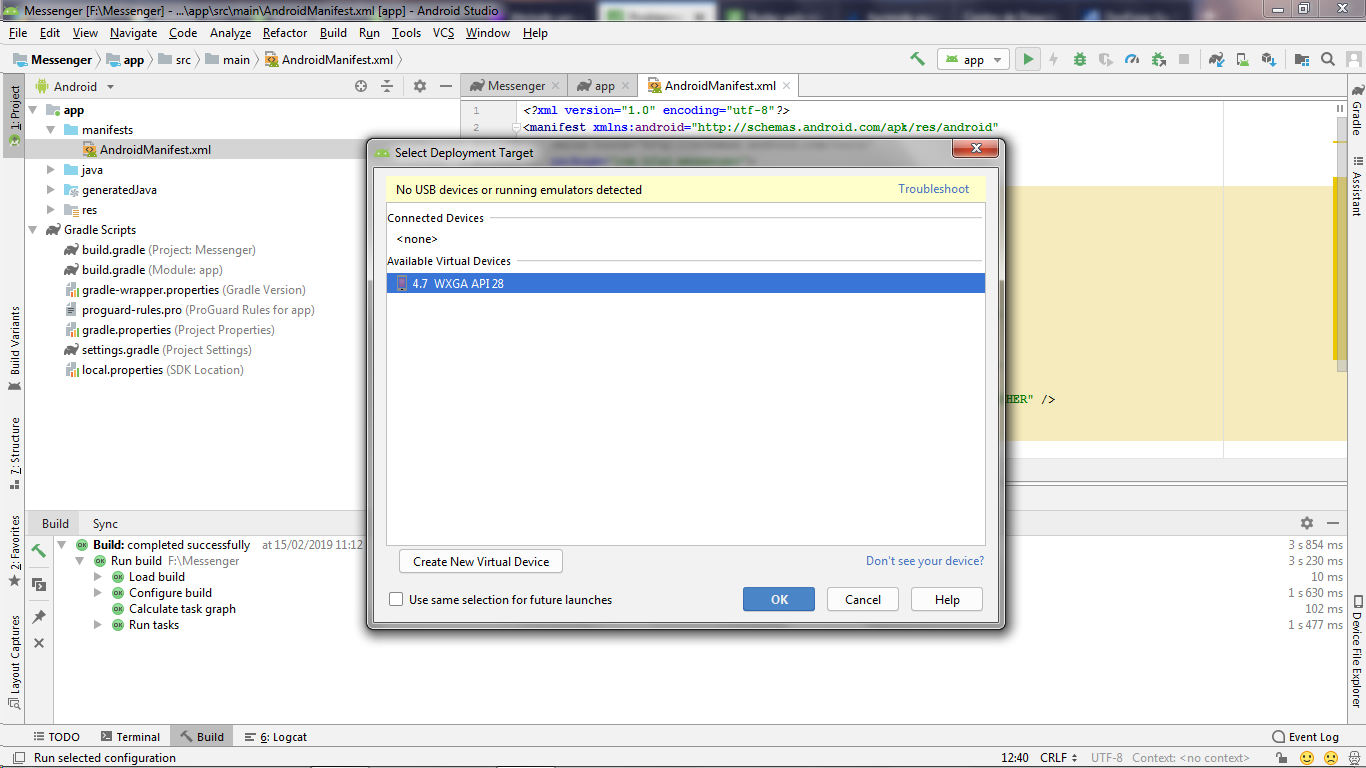Click the Apply Changes lightning icon

pyautogui.click(x=1053, y=59)
